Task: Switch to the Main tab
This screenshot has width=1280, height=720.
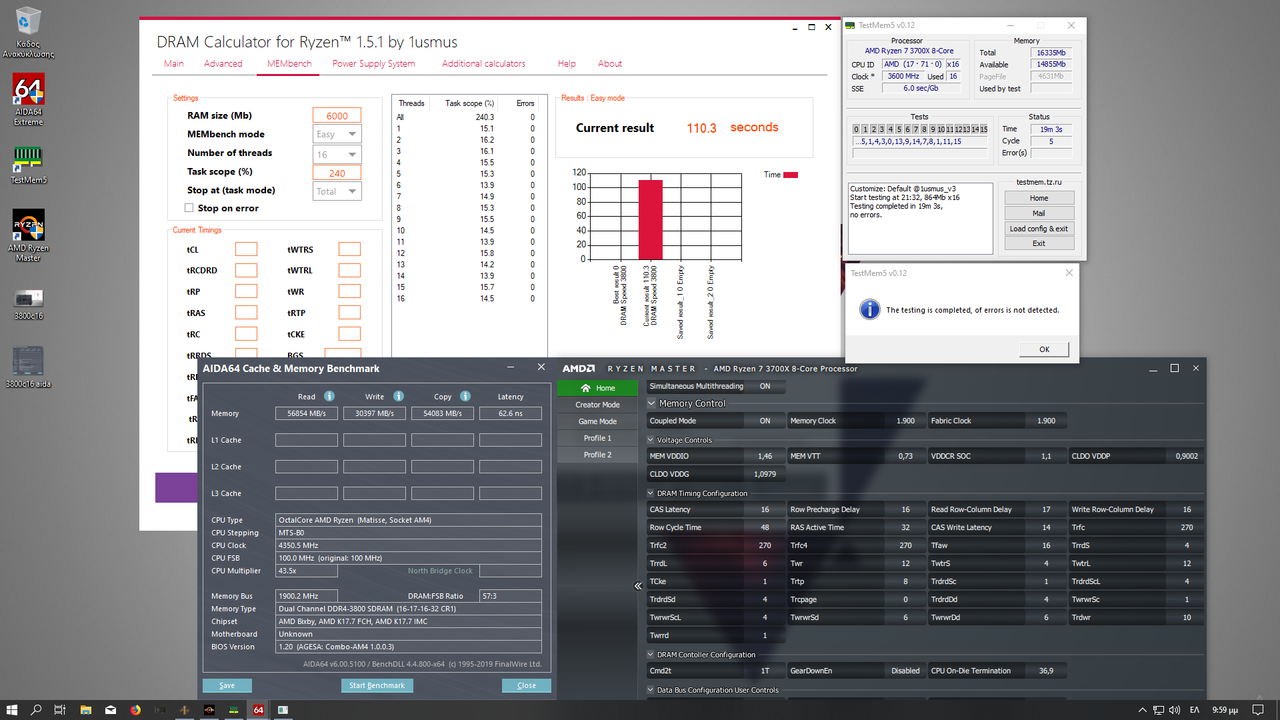Action: tap(174, 63)
